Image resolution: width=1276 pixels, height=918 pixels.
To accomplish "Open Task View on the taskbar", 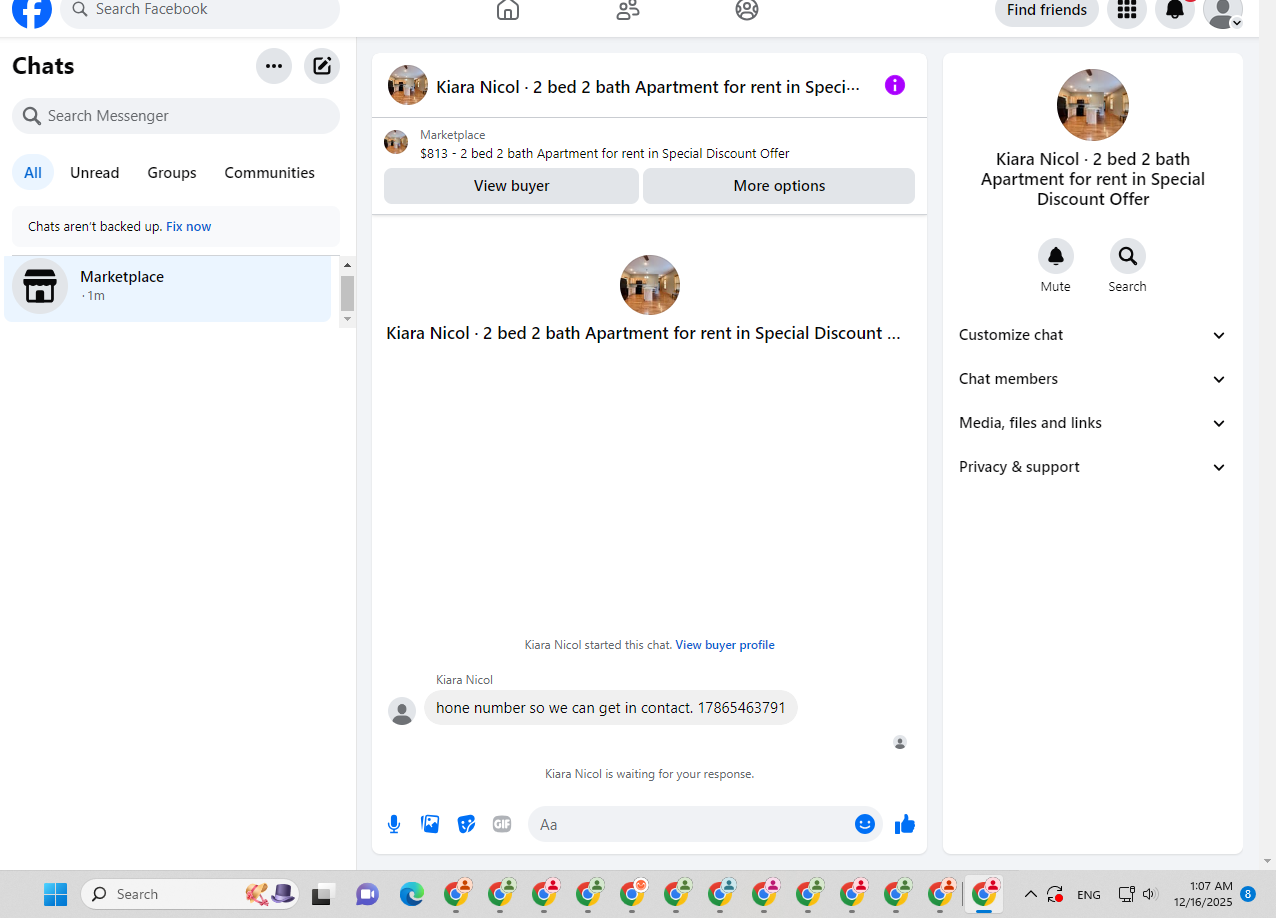I will tap(322, 894).
